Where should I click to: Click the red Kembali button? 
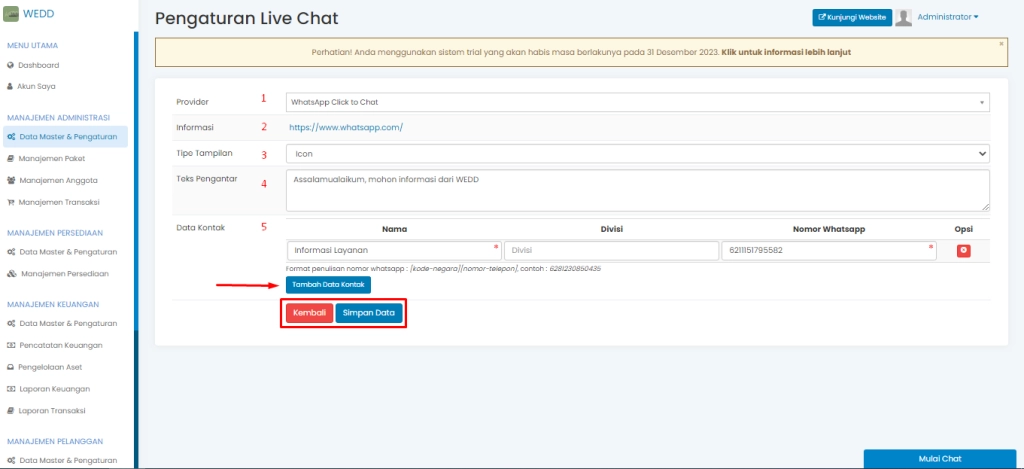pos(309,313)
